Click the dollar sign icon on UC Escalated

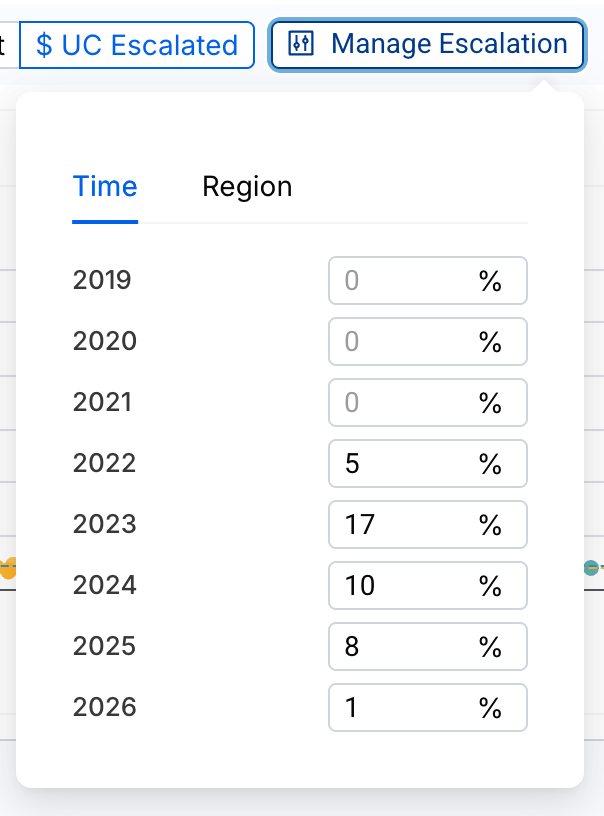pos(44,45)
